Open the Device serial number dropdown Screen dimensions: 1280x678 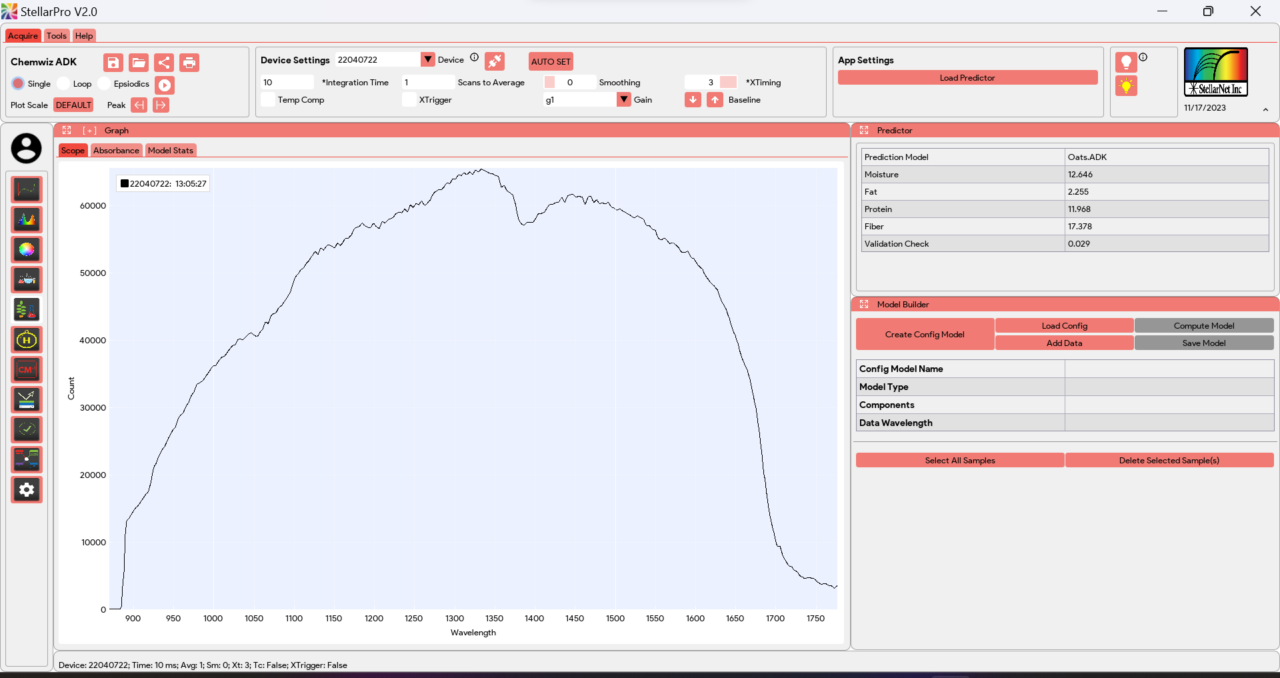click(427, 60)
